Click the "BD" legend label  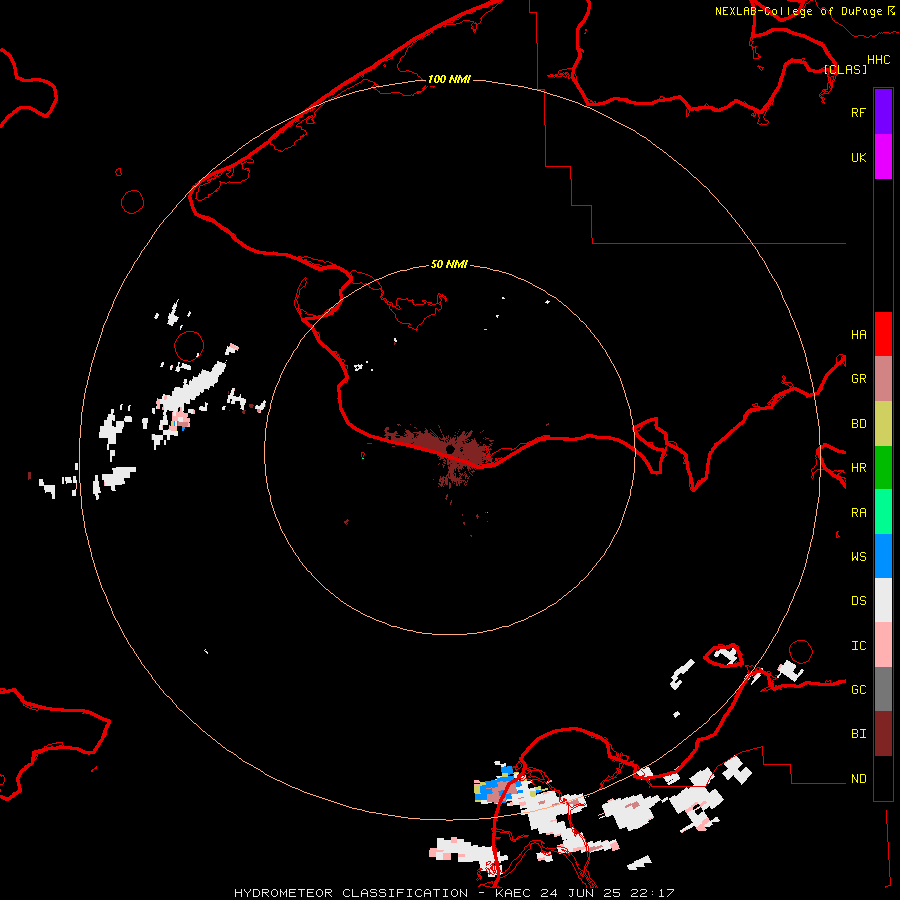(858, 424)
